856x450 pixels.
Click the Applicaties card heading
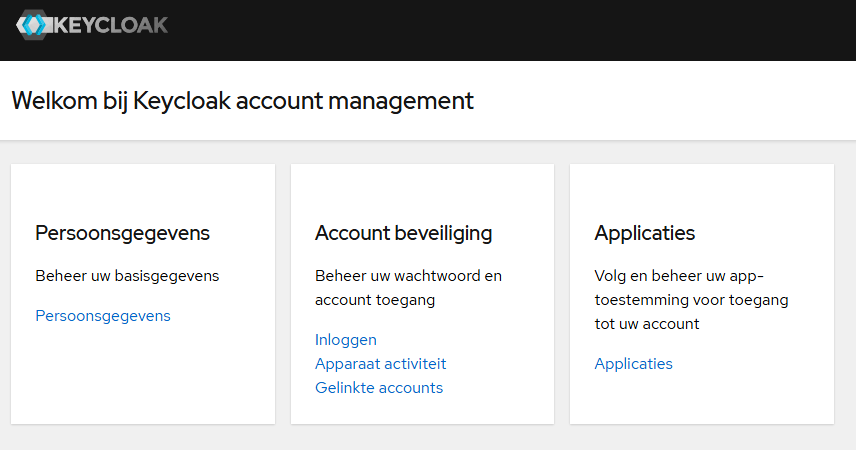coord(645,233)
